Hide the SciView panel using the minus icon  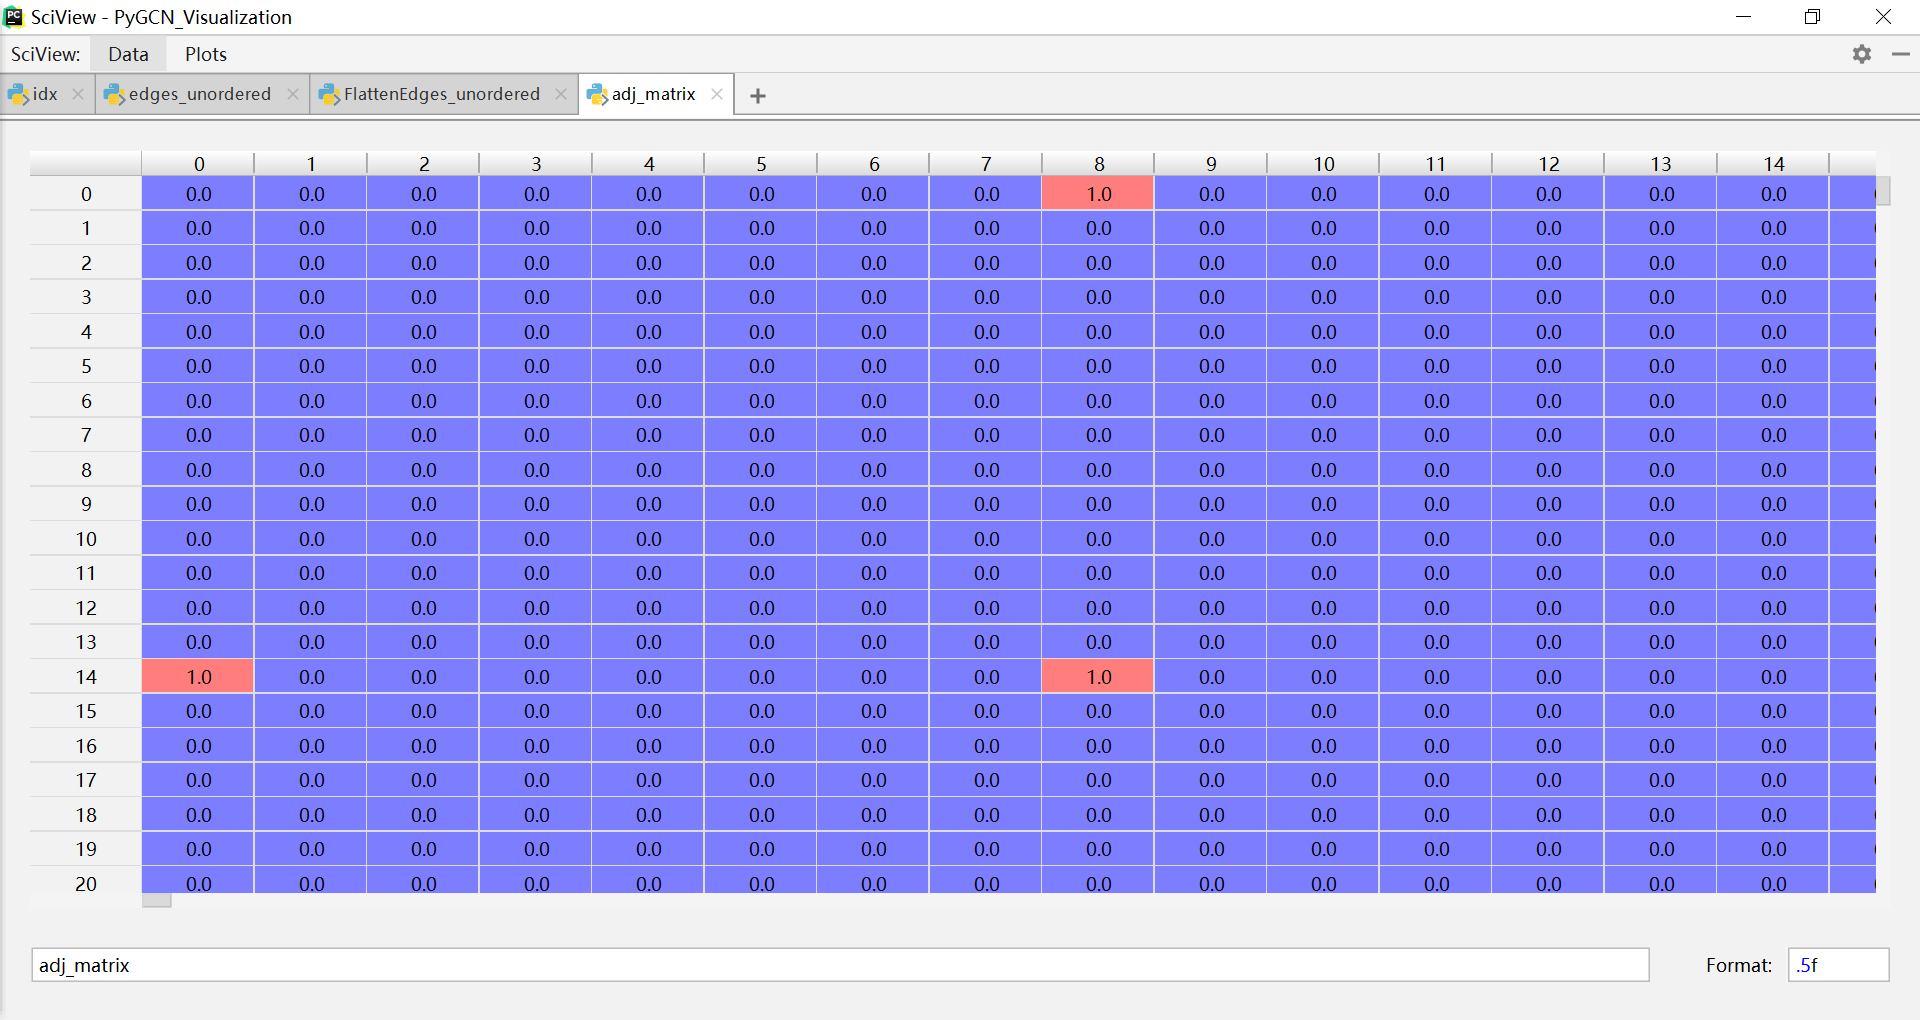tap(1900, 54)
